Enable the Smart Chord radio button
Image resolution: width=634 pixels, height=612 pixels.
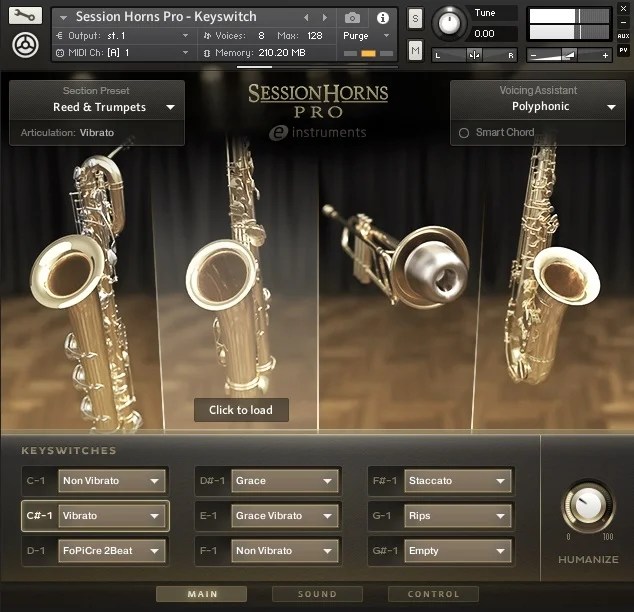464,133
